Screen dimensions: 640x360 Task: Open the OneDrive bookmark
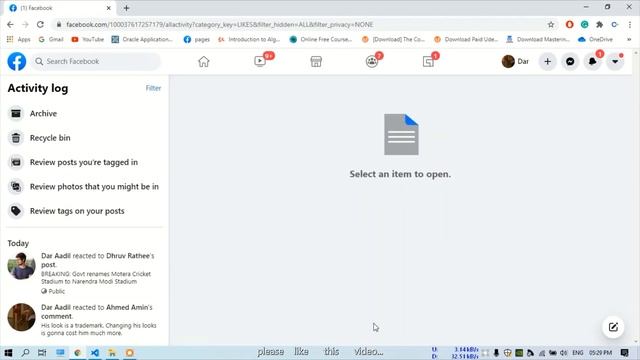pos(596,39)
